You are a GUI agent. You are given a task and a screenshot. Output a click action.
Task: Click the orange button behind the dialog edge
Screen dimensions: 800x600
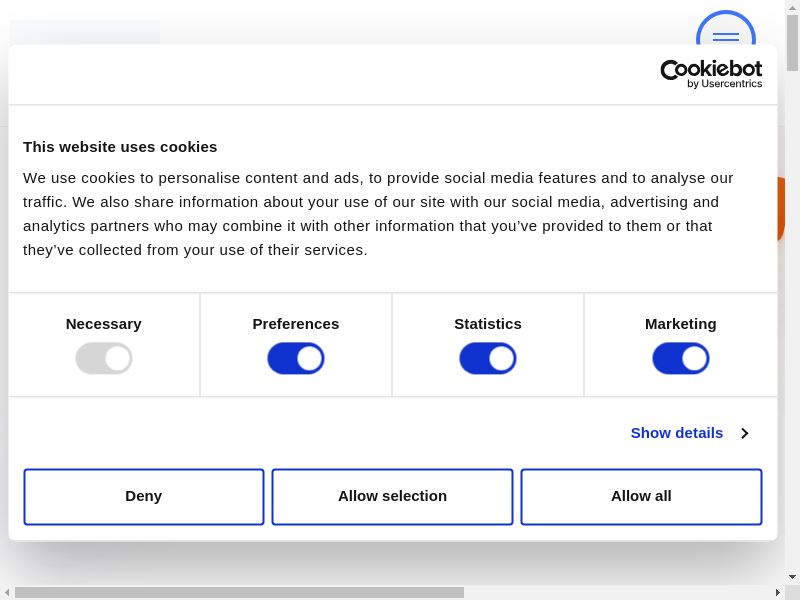click(781, 209)
